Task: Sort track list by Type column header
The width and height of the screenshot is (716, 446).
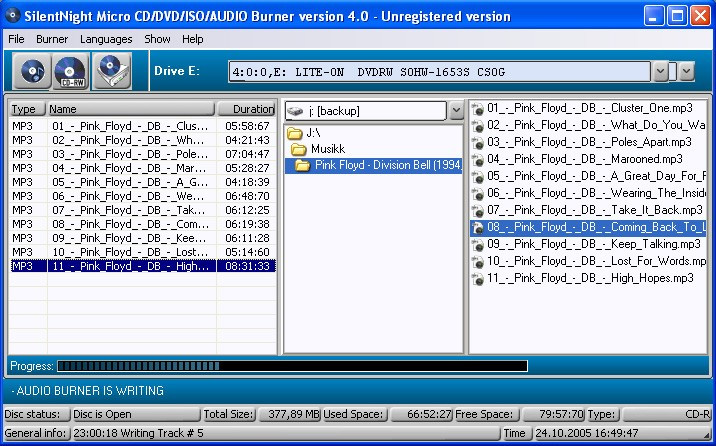Action: [x=27, y=109]
